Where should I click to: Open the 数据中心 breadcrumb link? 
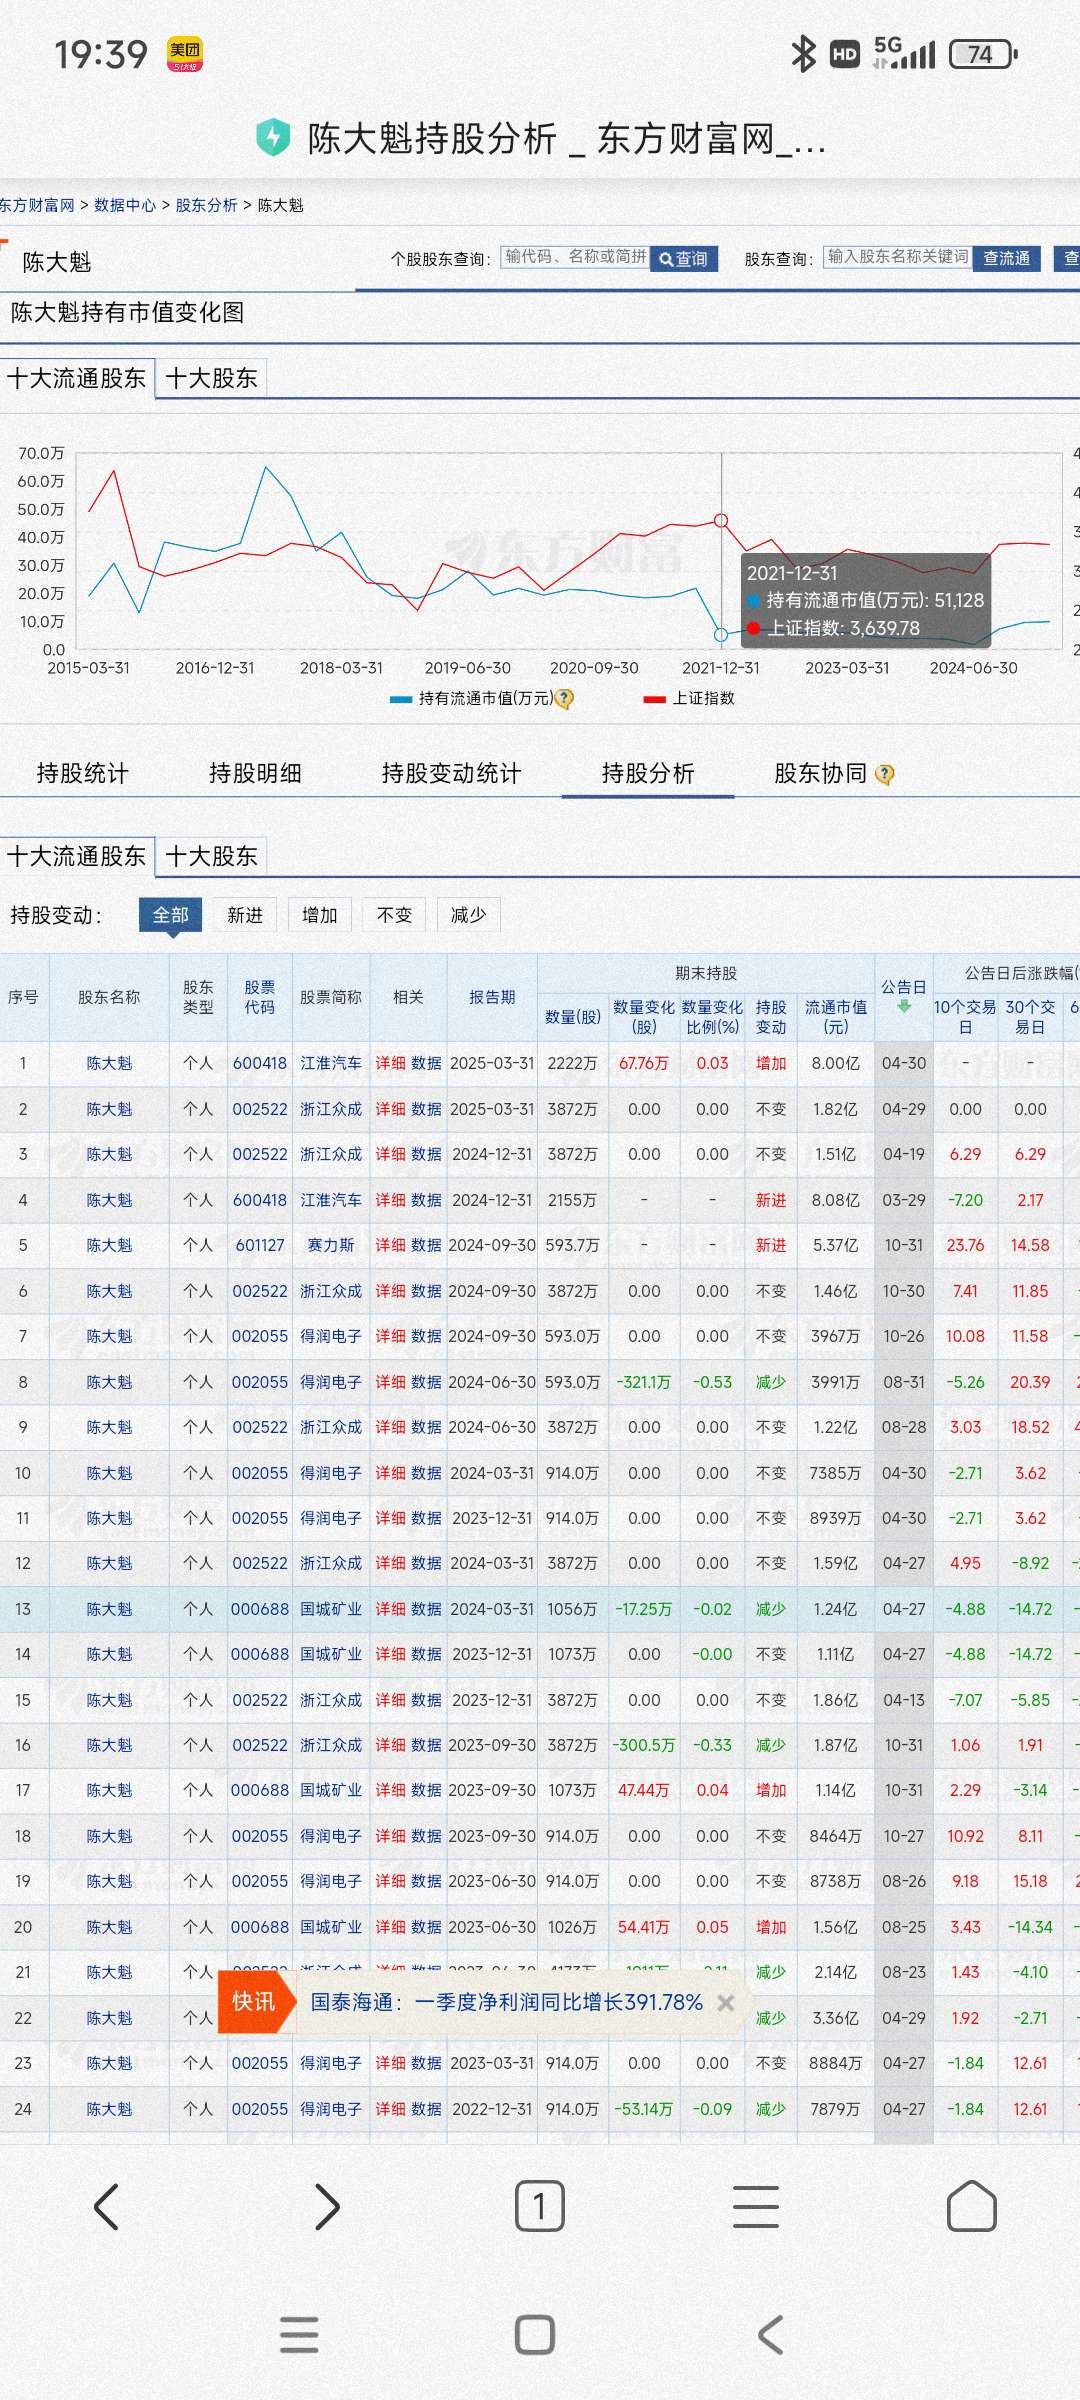tap(125, 205)
